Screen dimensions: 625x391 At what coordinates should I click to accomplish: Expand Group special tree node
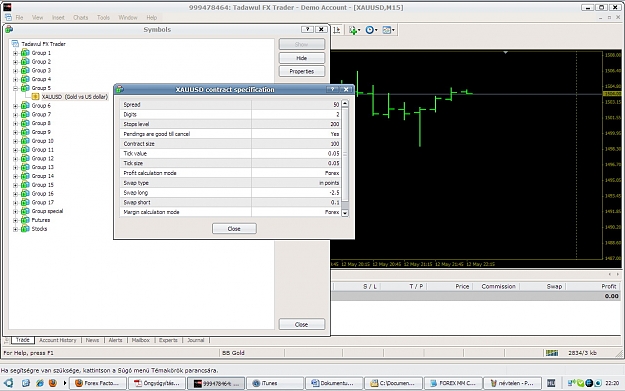click(15, 211)
